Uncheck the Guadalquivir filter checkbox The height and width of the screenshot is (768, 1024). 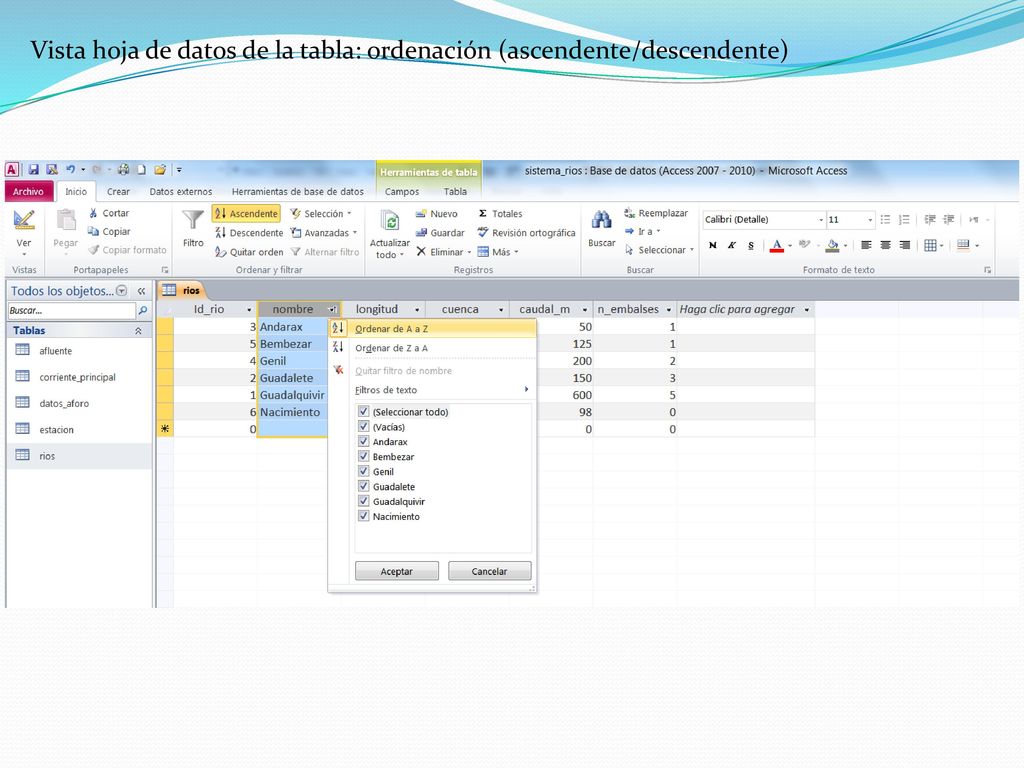coord(364,502)
